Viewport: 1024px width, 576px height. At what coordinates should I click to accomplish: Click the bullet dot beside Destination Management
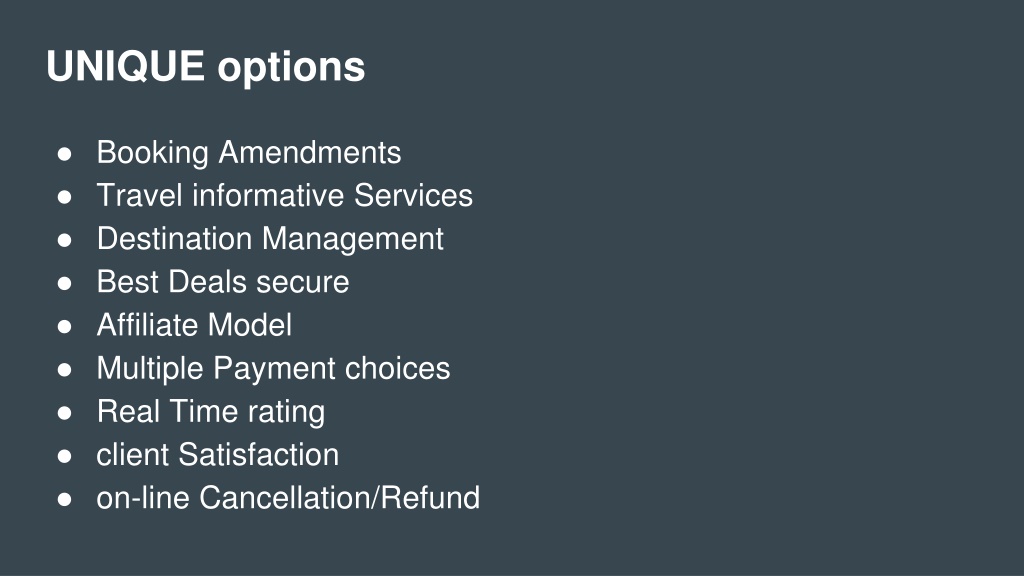coord(64,241)
